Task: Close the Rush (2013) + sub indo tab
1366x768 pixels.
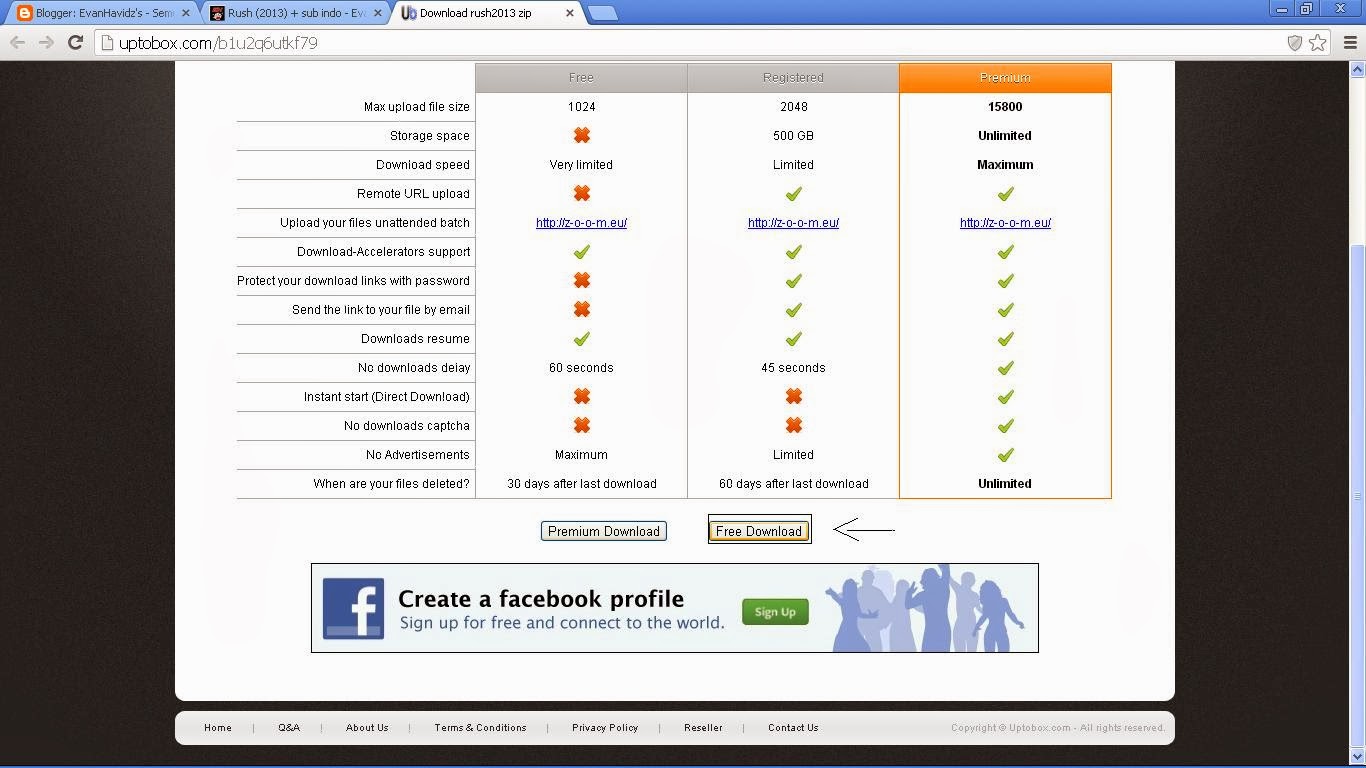Action: pos(378,13)
